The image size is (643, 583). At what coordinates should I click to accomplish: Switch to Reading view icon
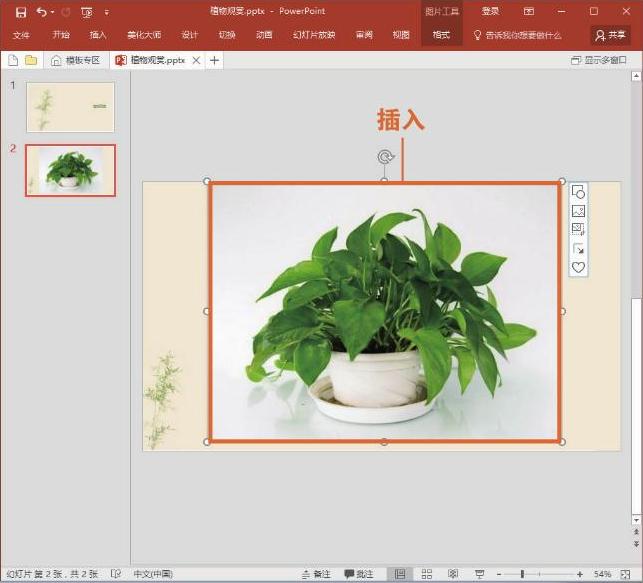tap(453, 574)
